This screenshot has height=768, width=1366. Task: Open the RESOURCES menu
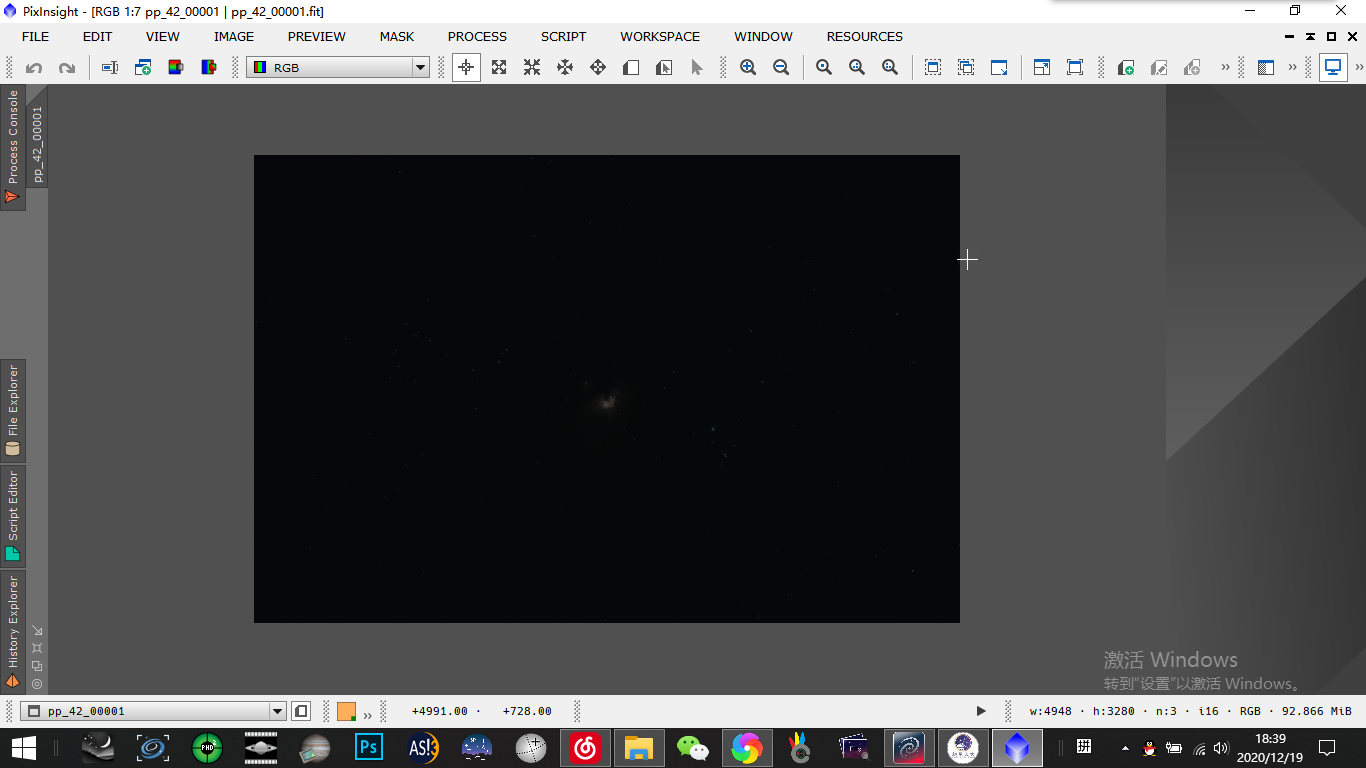(x=865, y=37)
